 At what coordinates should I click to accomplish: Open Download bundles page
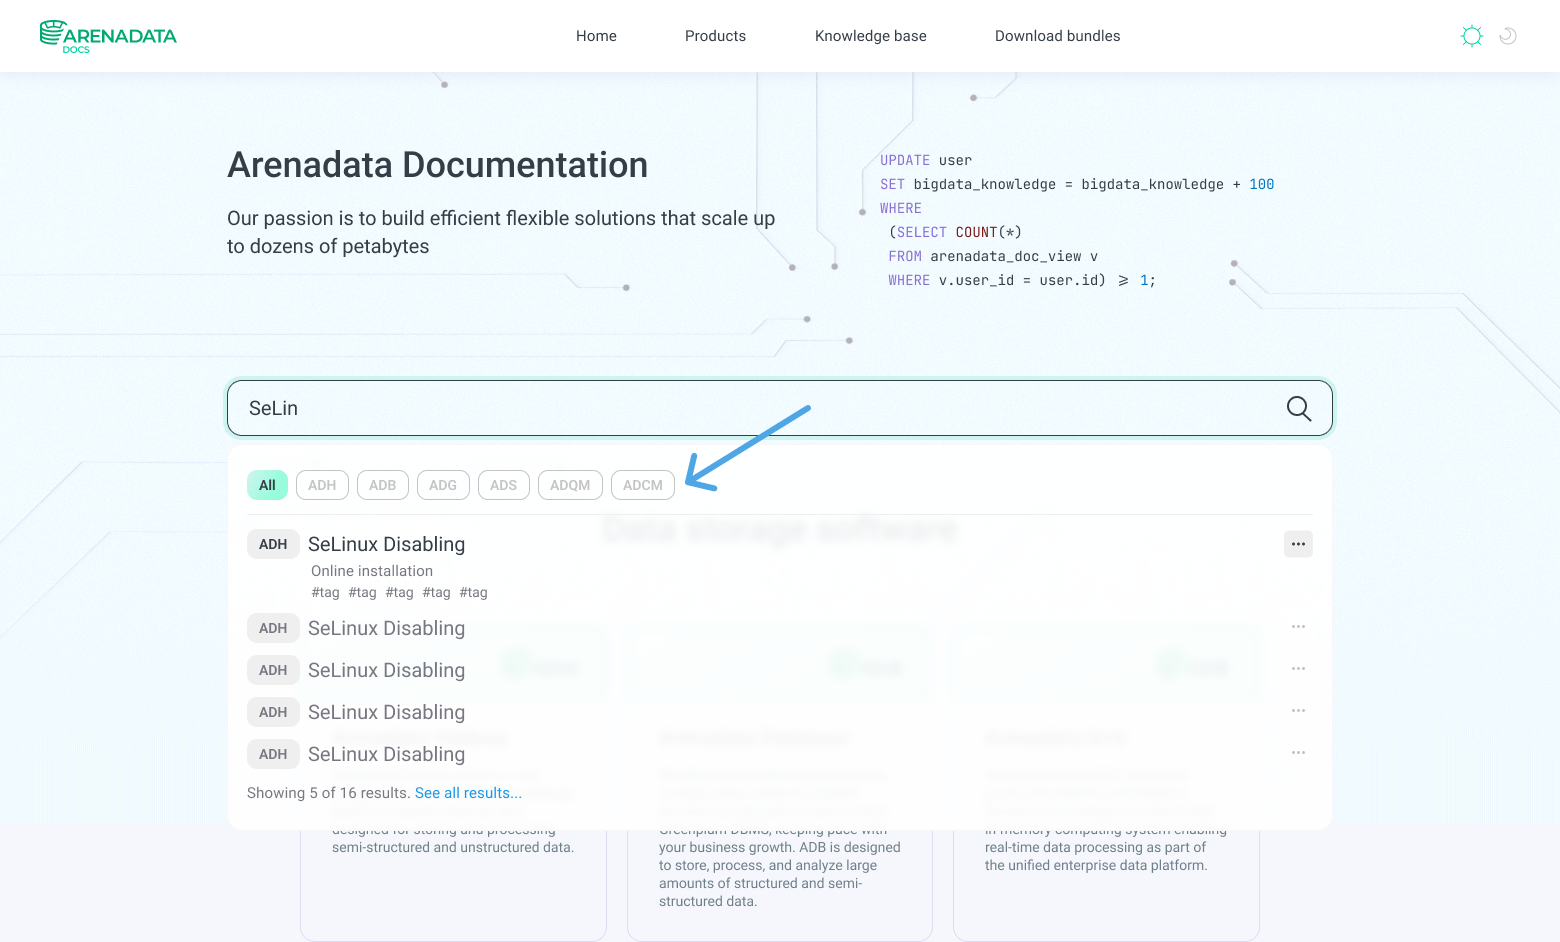tap(1057, 36)
